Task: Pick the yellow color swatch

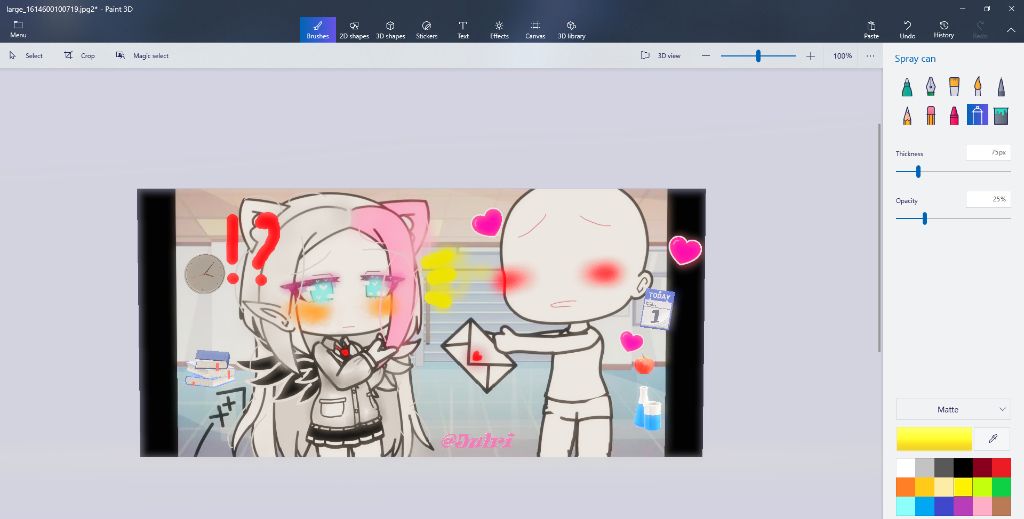Action: click(963, 487)
